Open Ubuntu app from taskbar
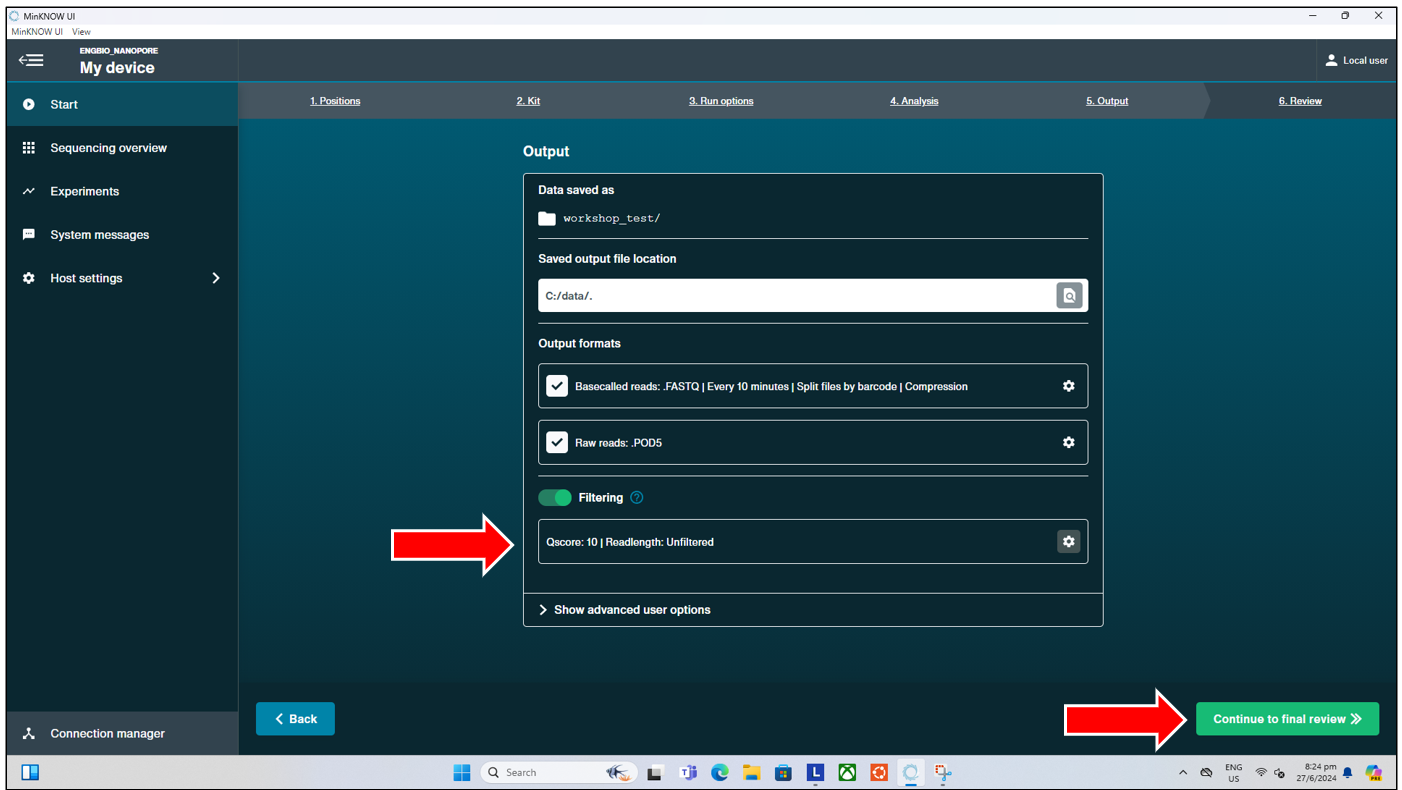Viewport: 1402px width, 790px height. coord(879,772)
